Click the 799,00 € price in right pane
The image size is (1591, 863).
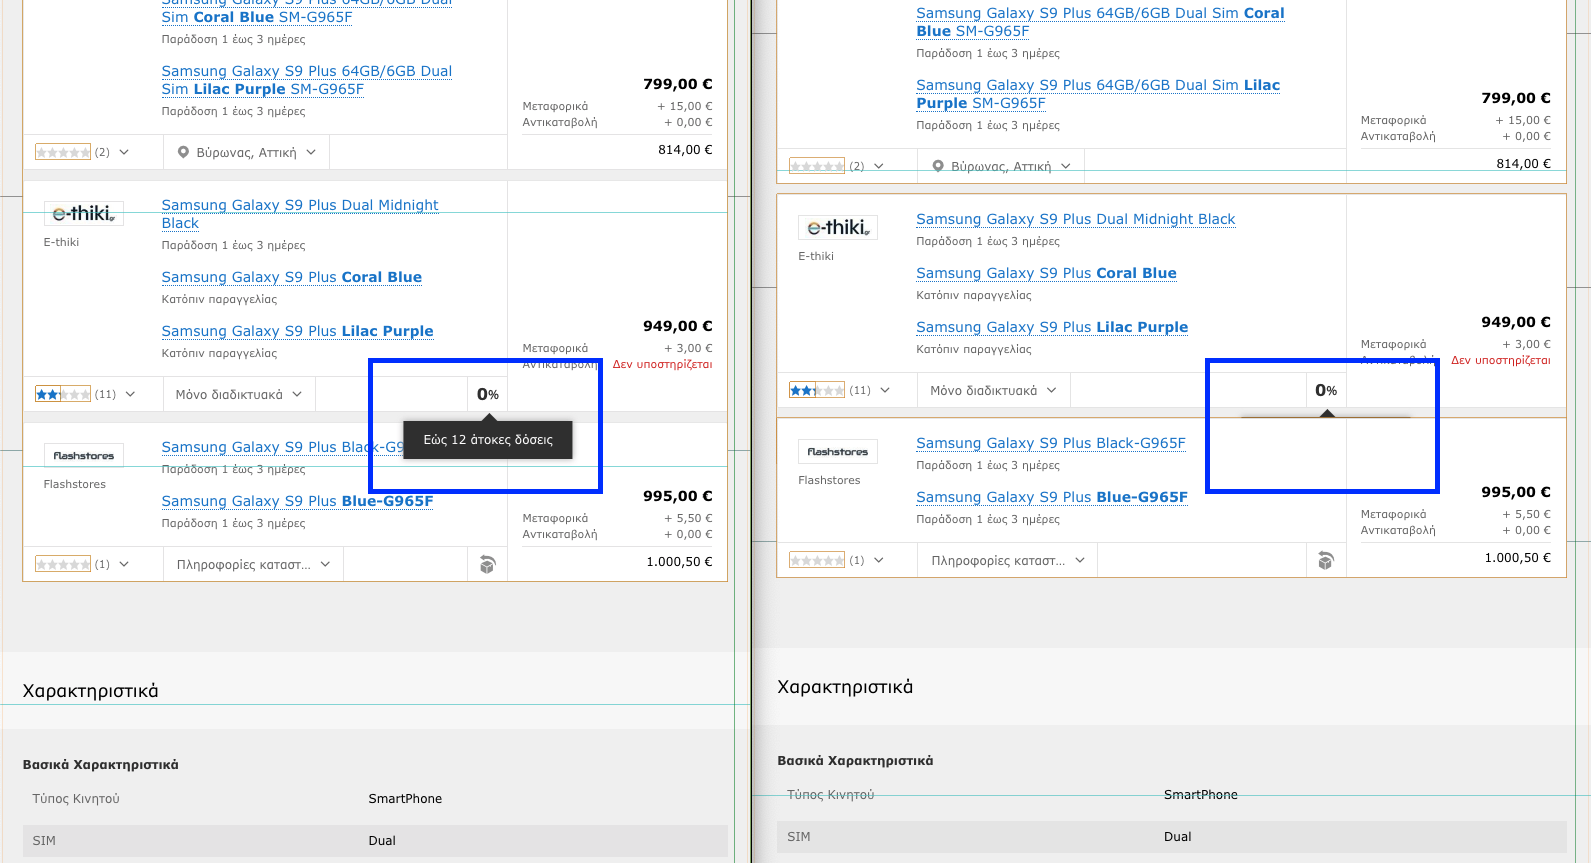click(x=1516, y=98)
